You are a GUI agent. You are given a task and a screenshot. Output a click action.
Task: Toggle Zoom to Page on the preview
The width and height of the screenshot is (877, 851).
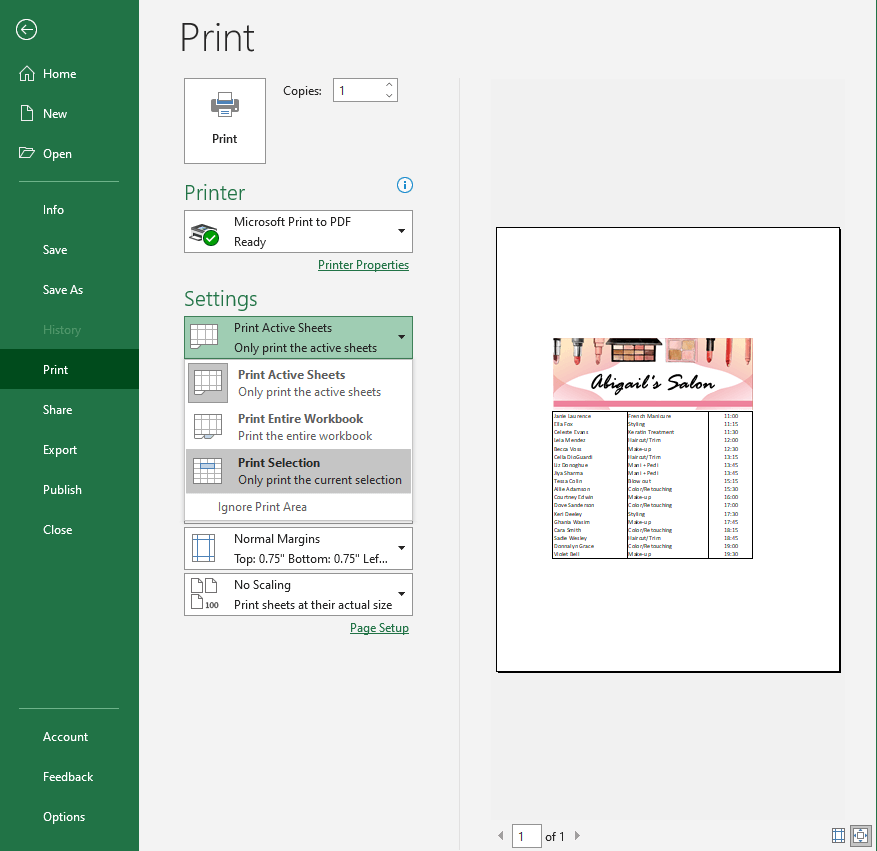tap(861, 835)
